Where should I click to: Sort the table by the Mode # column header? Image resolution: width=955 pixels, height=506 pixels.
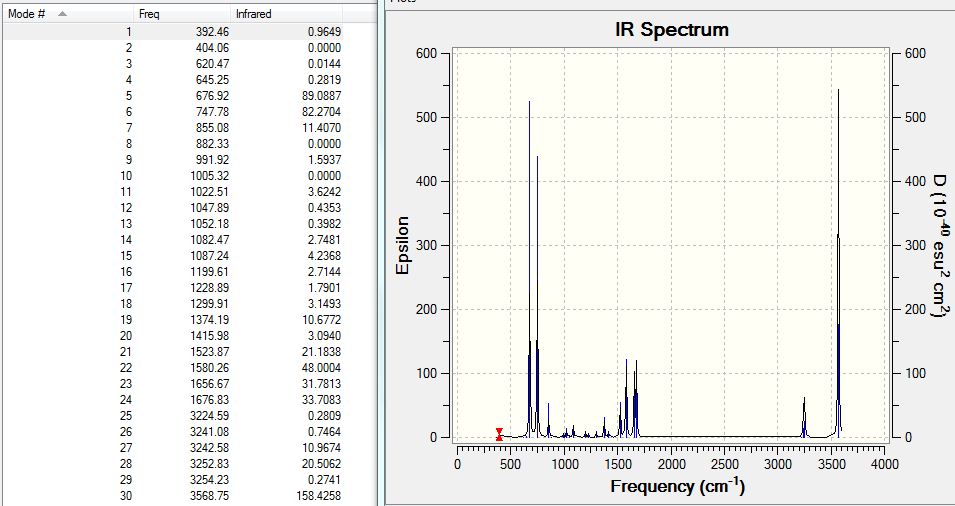(69, 13)
